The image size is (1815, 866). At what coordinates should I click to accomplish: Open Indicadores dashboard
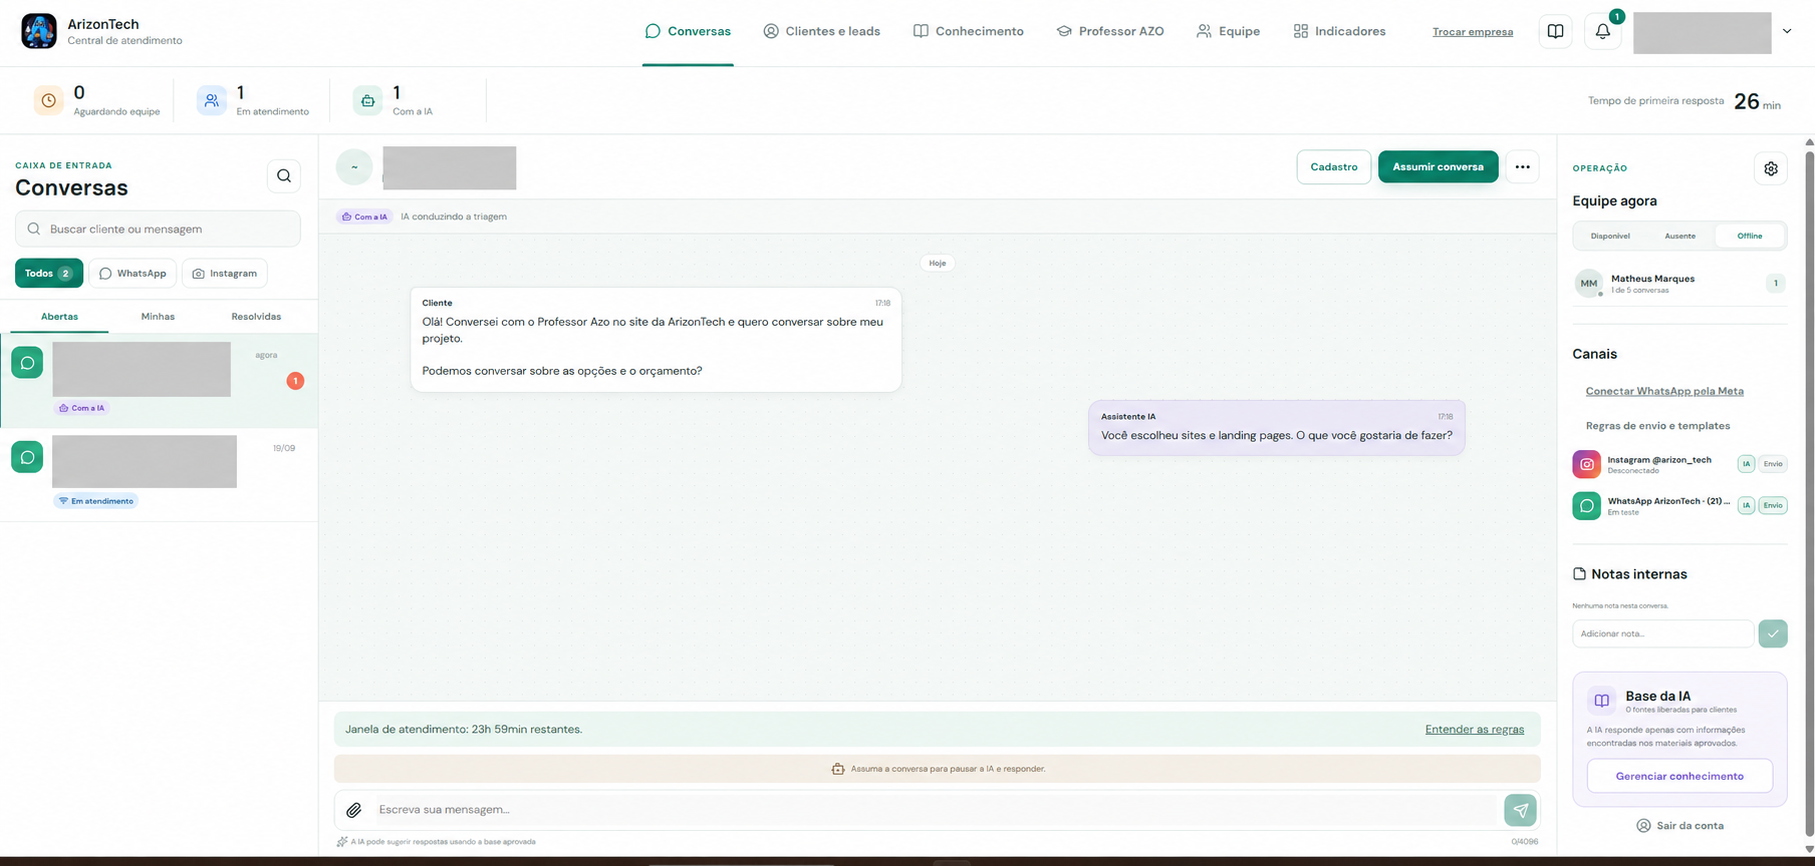[x=1339, y=31]
